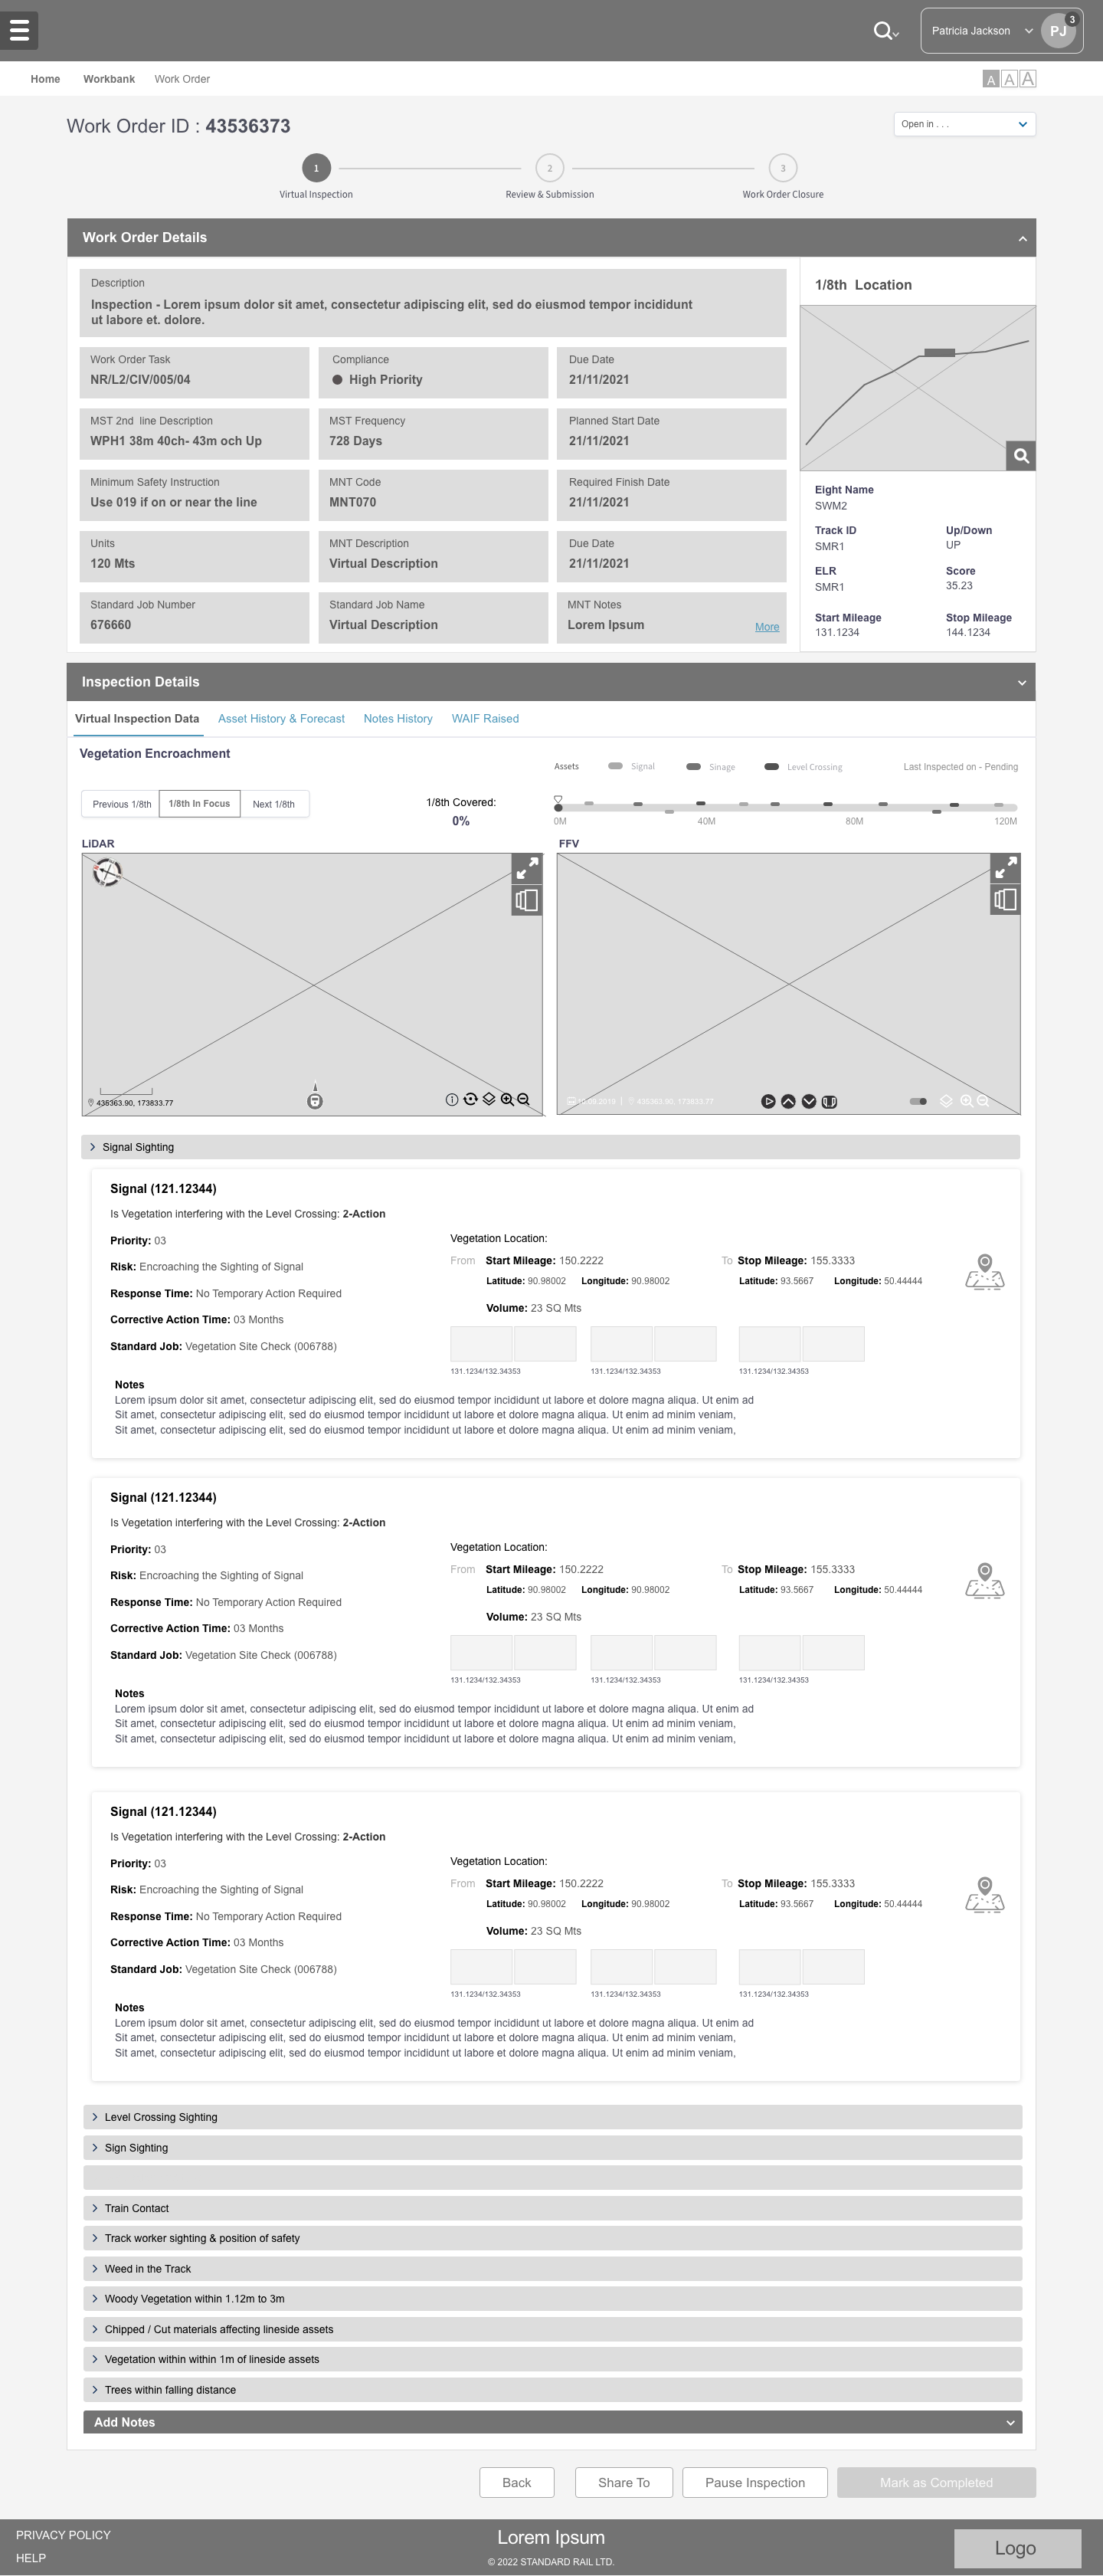Go to the Workbank breadcrumb
The height and width of the screenshot is (2576, 1103).
click(x=109, y=79)
